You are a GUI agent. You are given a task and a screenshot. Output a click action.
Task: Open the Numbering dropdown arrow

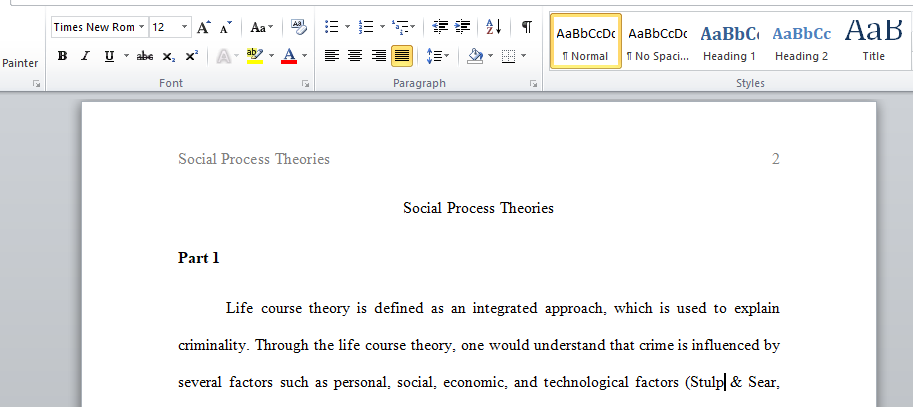coord(382,27)
